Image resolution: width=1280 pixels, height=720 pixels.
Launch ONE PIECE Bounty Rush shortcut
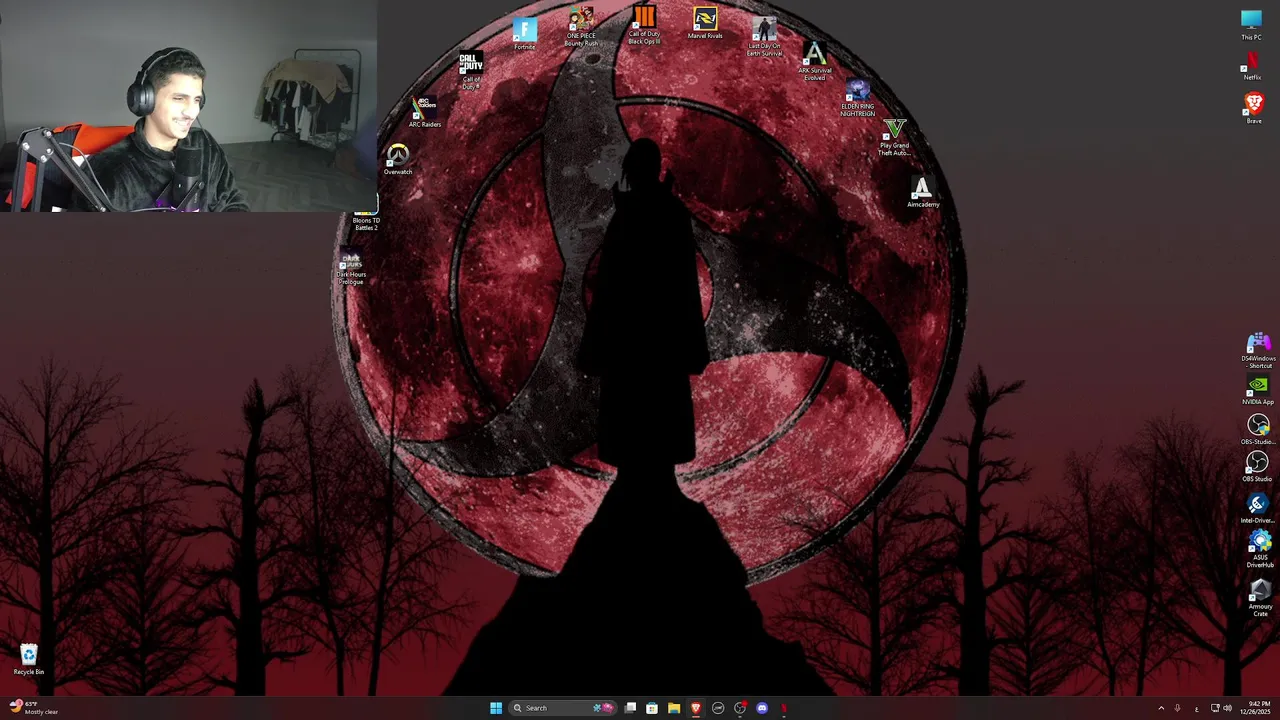point(581,27)
